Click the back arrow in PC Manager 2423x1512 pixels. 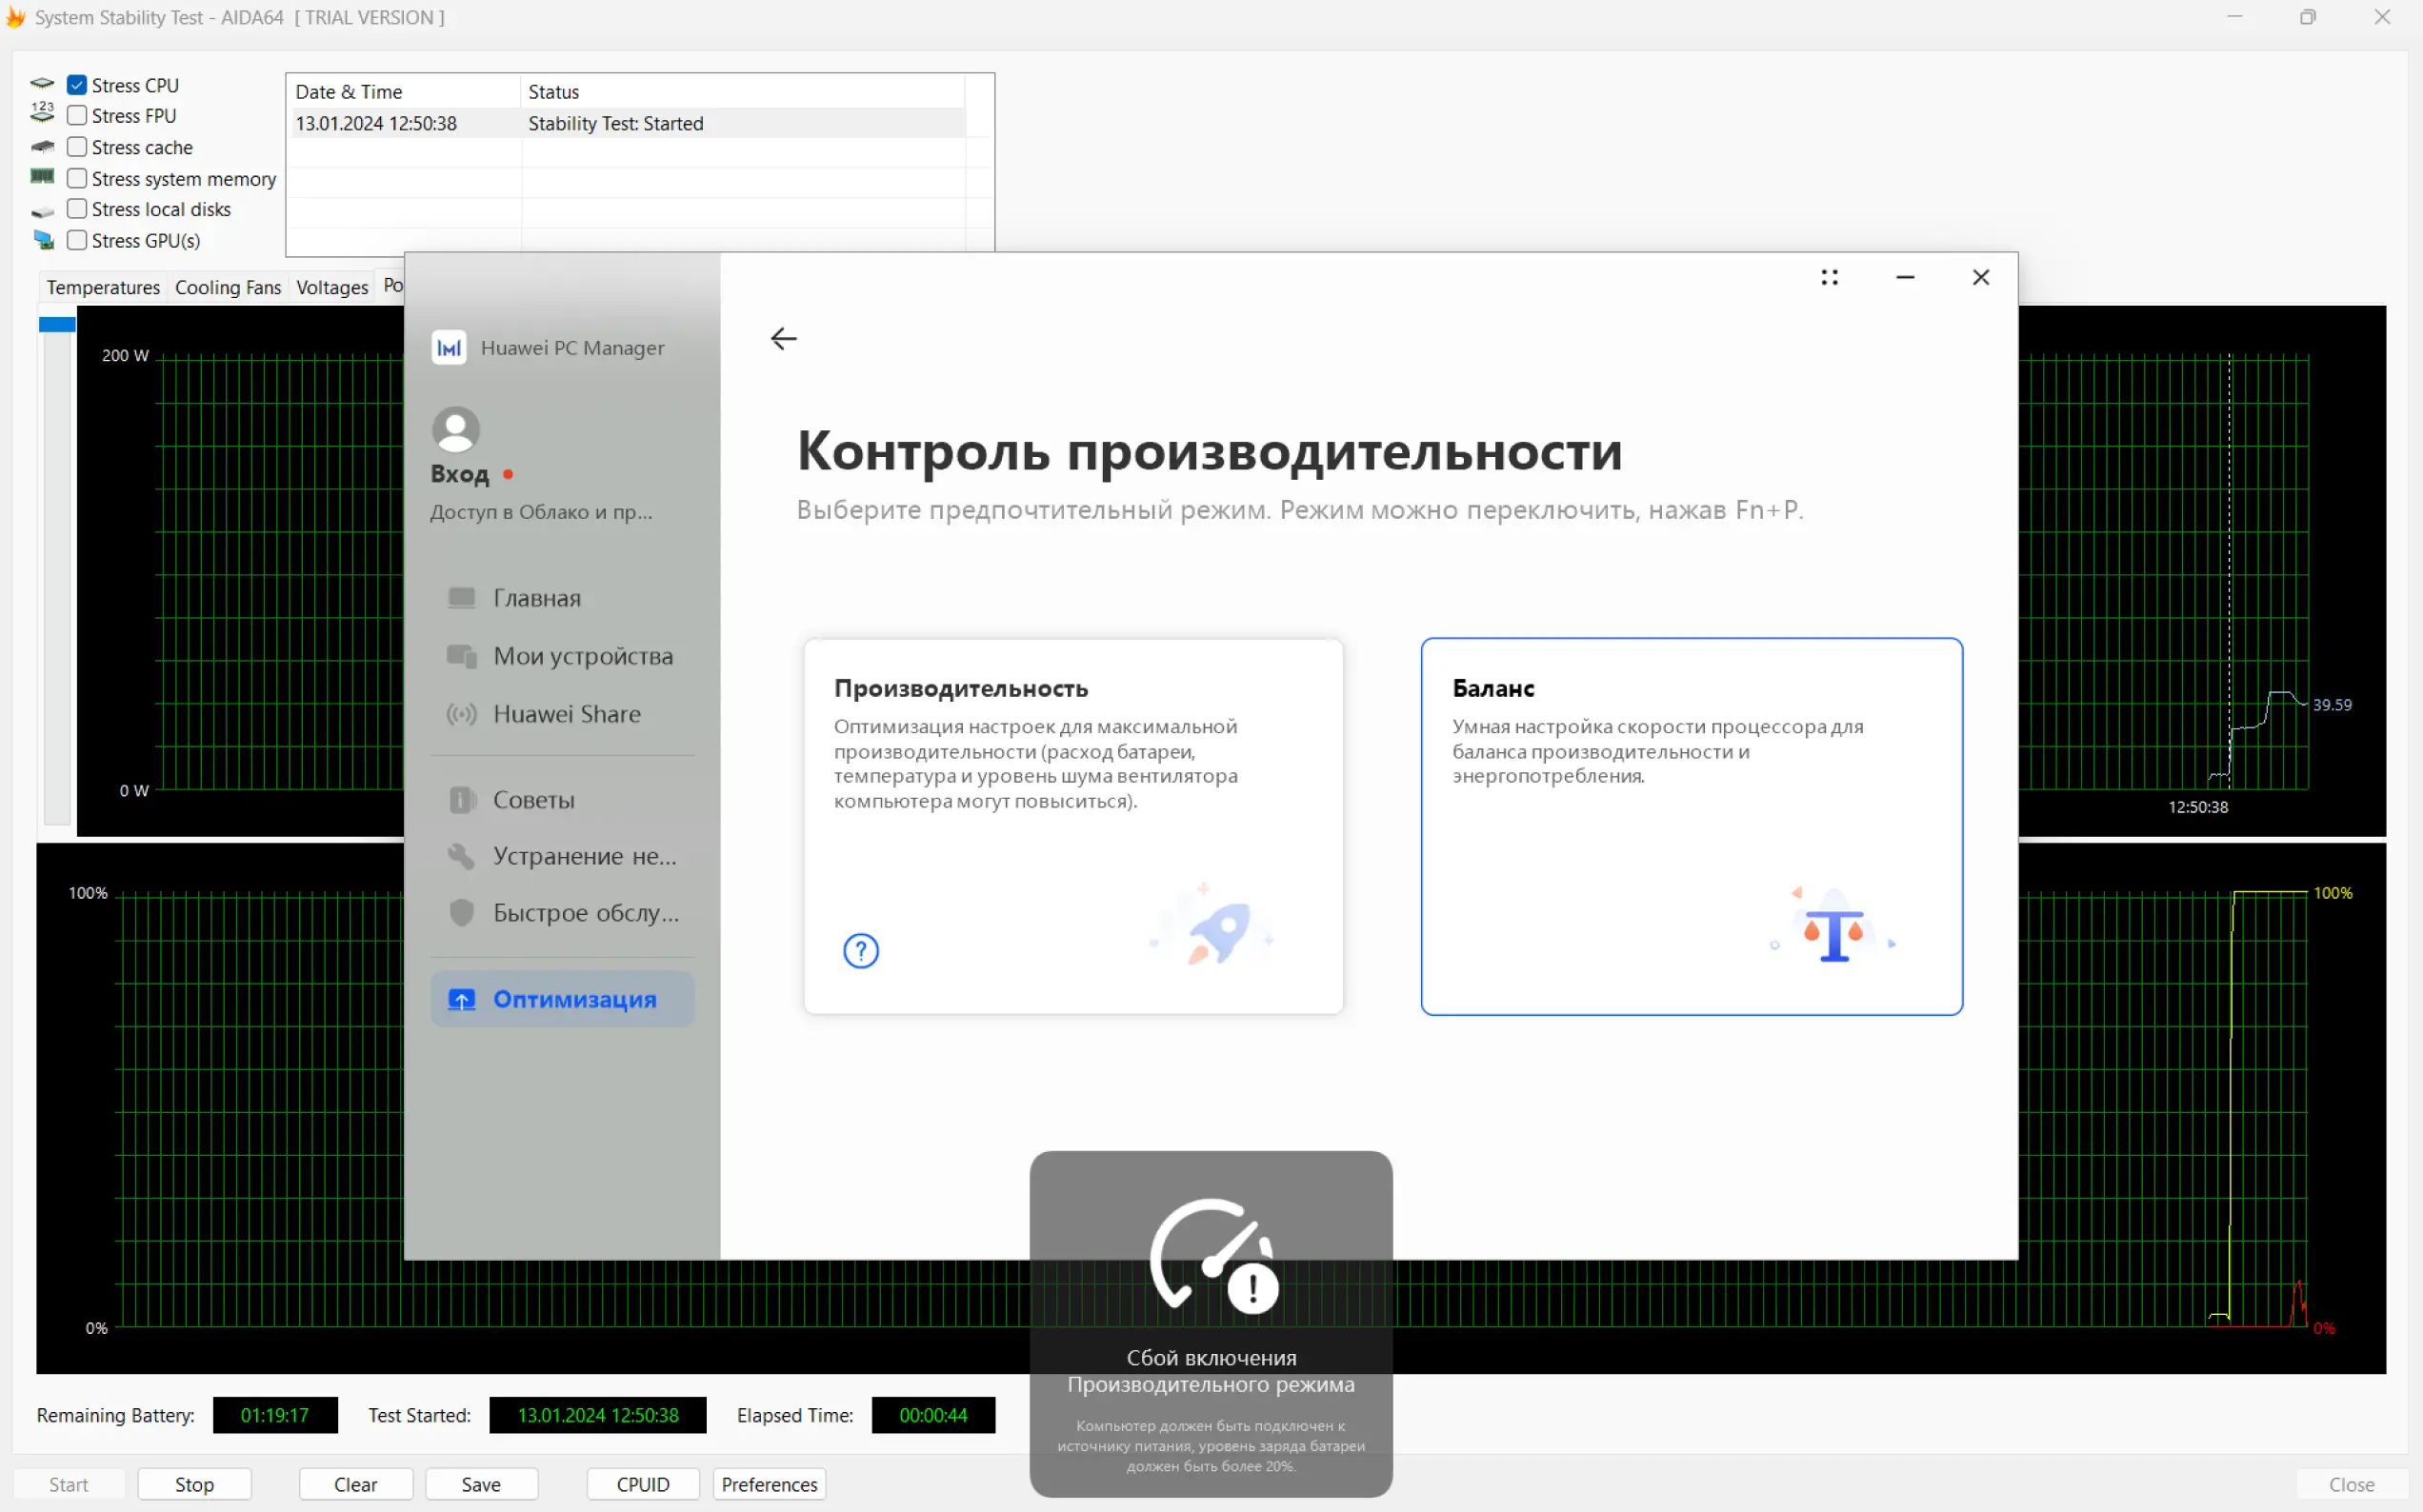[783, 339]
